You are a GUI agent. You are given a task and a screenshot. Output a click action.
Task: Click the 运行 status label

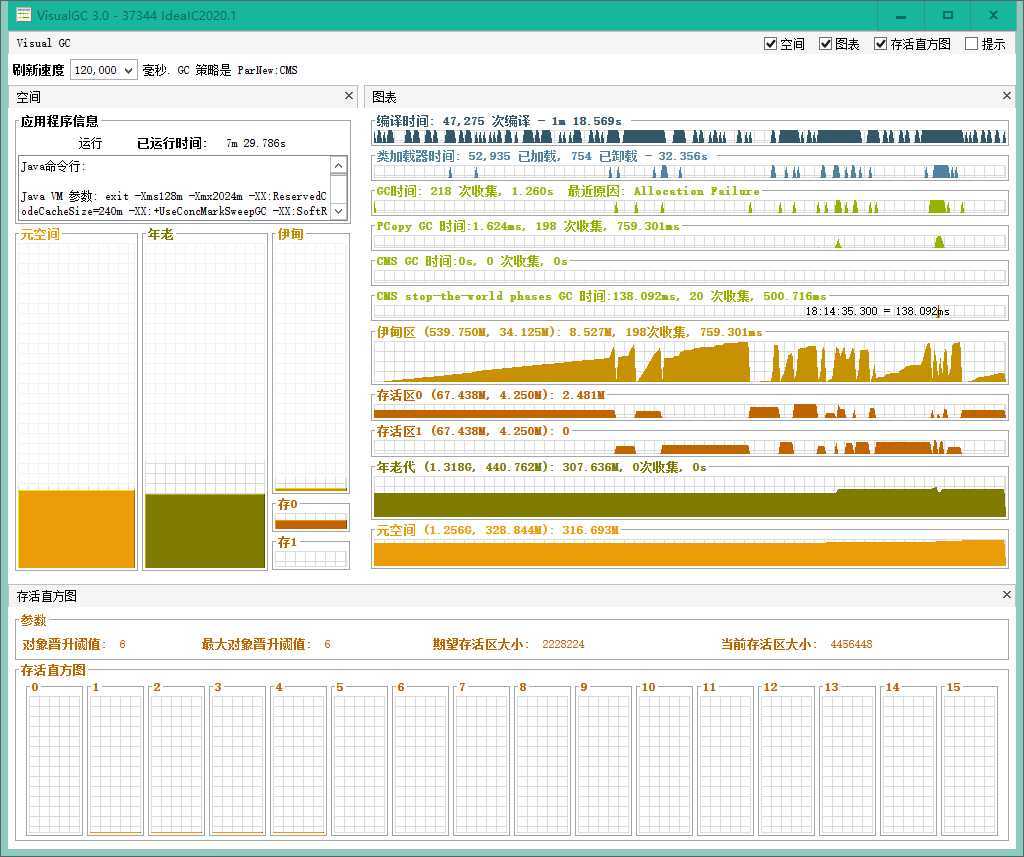90,143
